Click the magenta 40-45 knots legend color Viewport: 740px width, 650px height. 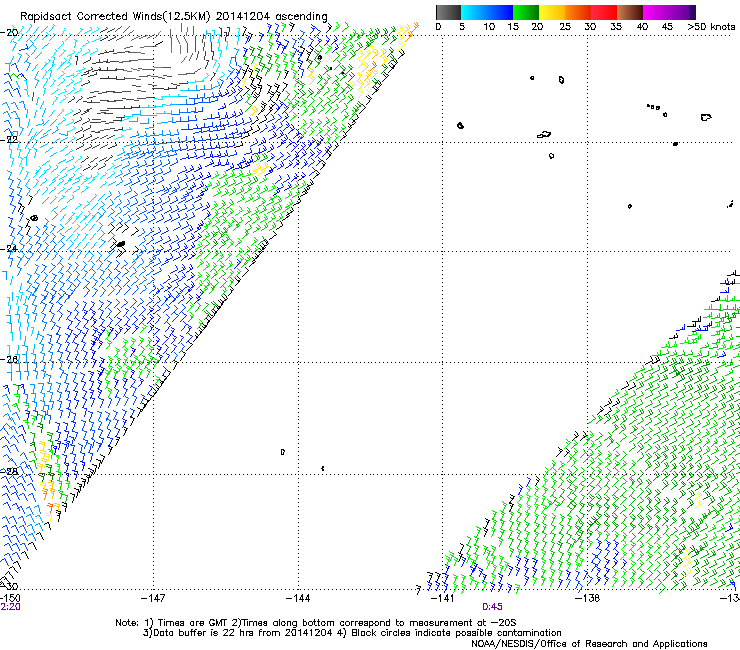click(x=656, y=12)
